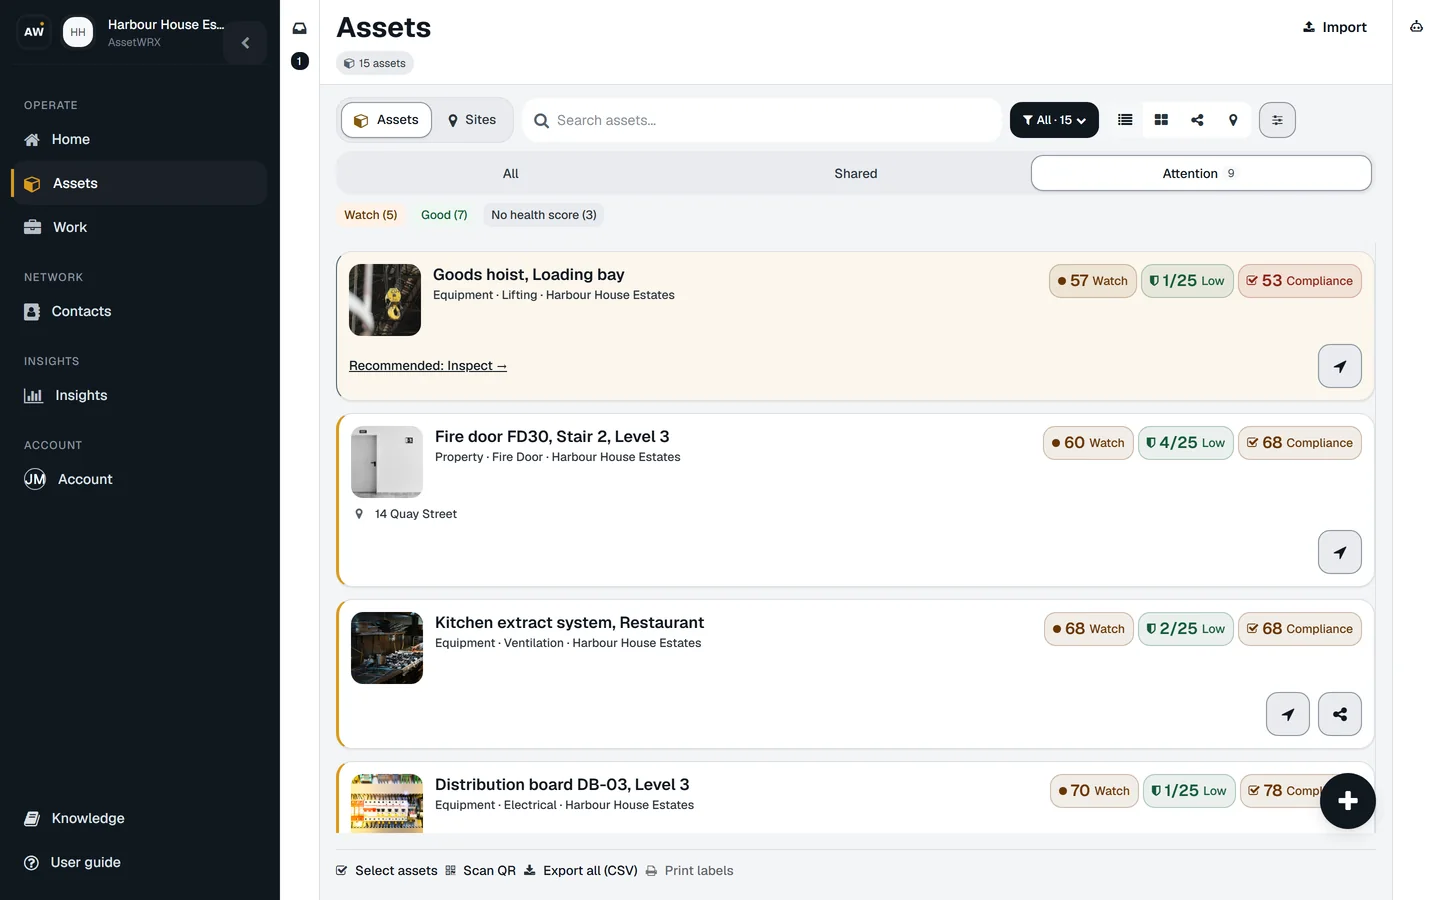The height and width of the screenshot is (900, 1440).
Task: Switch to the All tab
Action: click(510, 173)
